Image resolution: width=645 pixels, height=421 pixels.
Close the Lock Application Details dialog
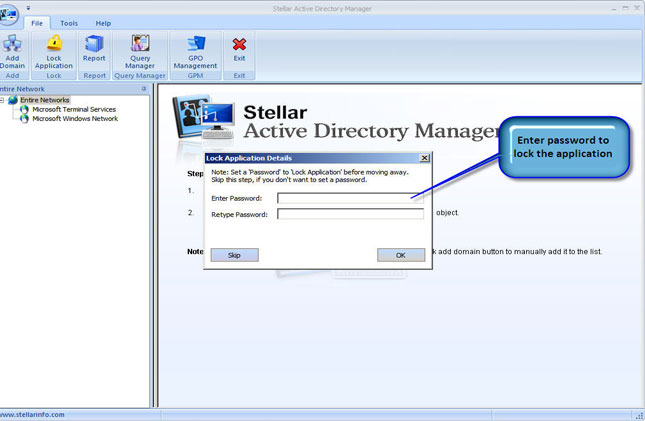pos(424,157)
